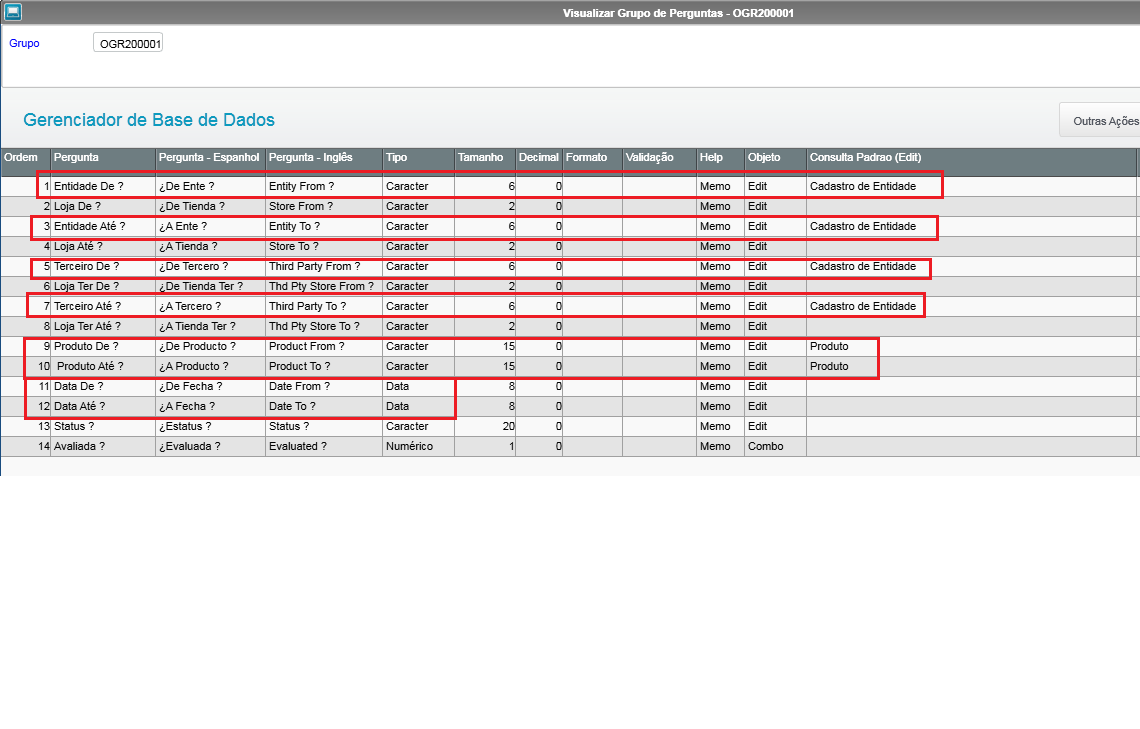Select the 'Entidade Até ?' cell

103,227
